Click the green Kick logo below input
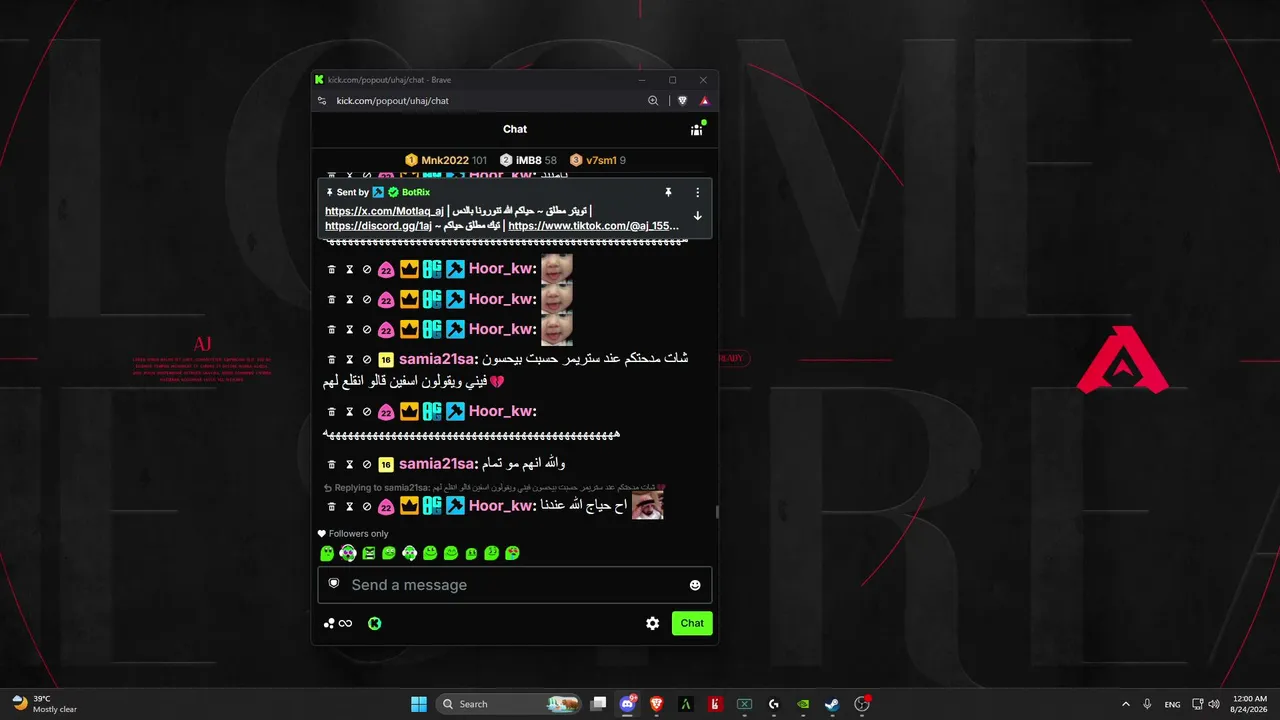The width and height of the screenshot is (1280, 720). click(x=375, y=623)
